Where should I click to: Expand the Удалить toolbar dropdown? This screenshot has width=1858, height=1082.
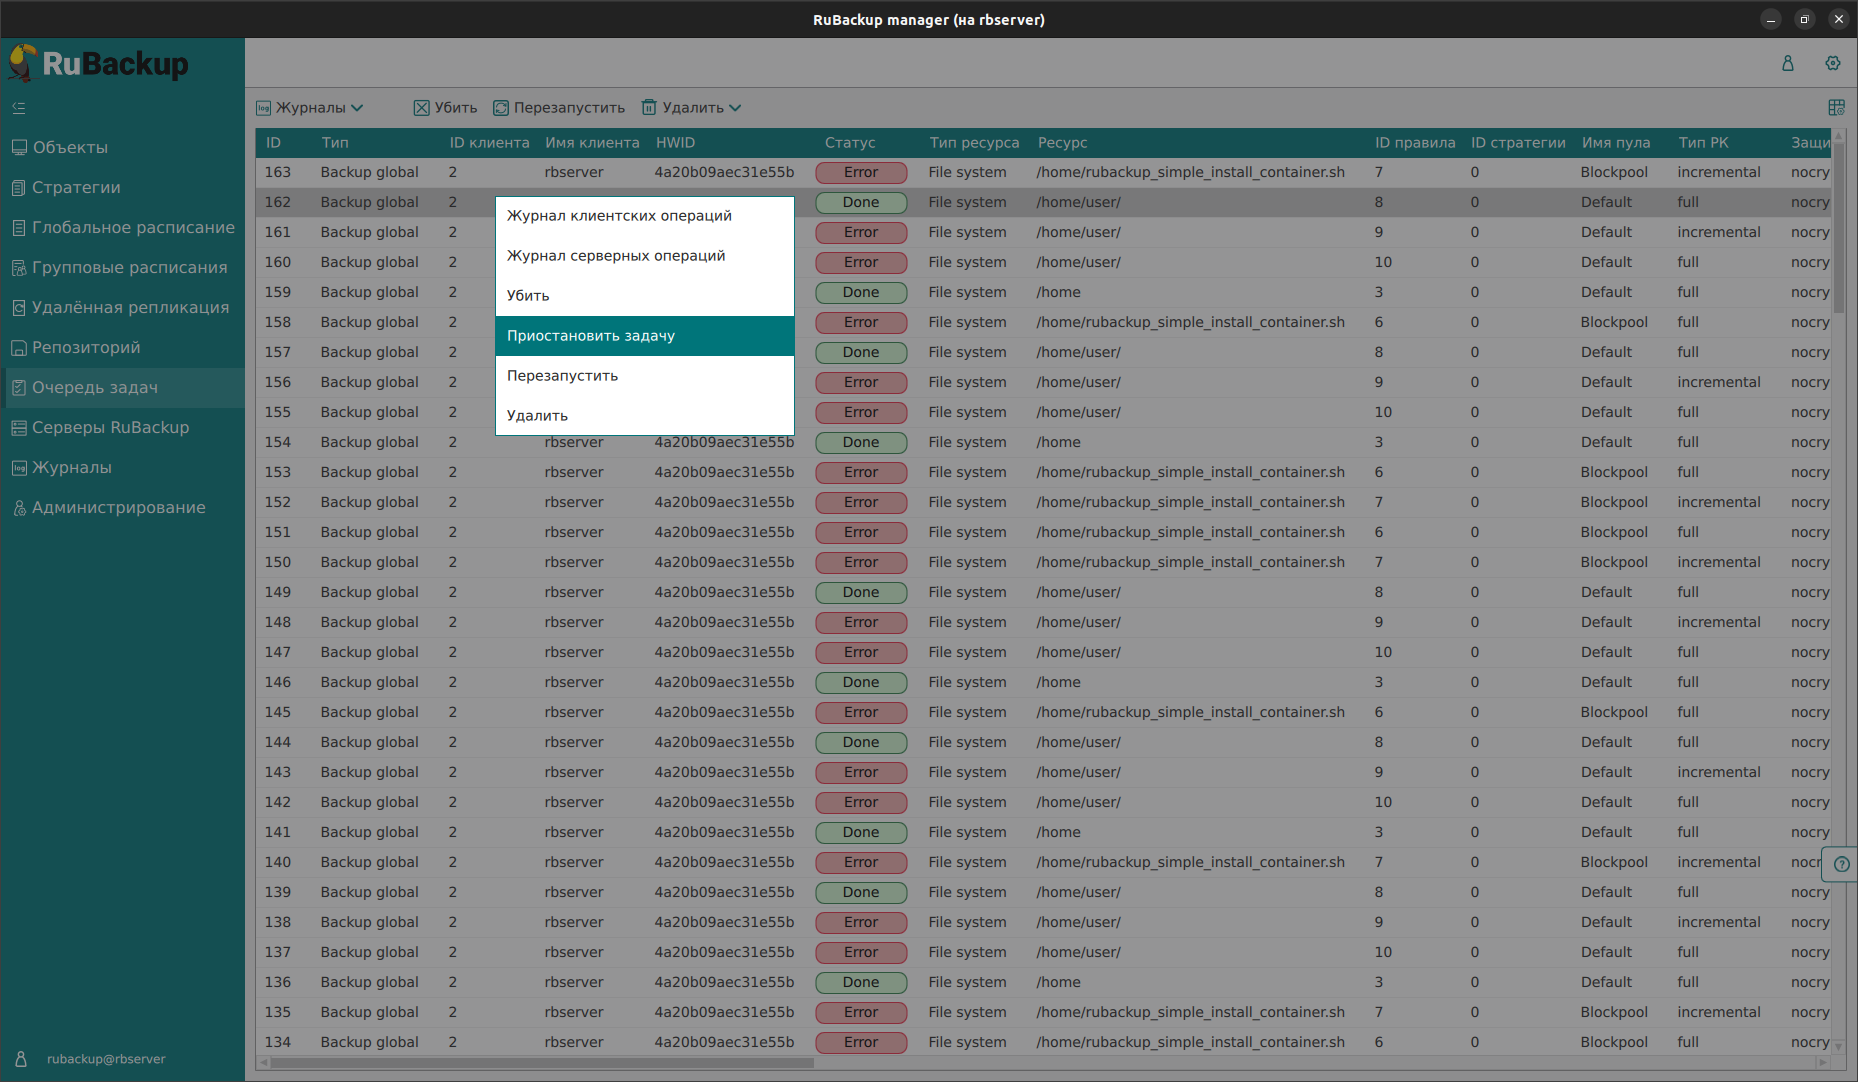pos(691,108)
